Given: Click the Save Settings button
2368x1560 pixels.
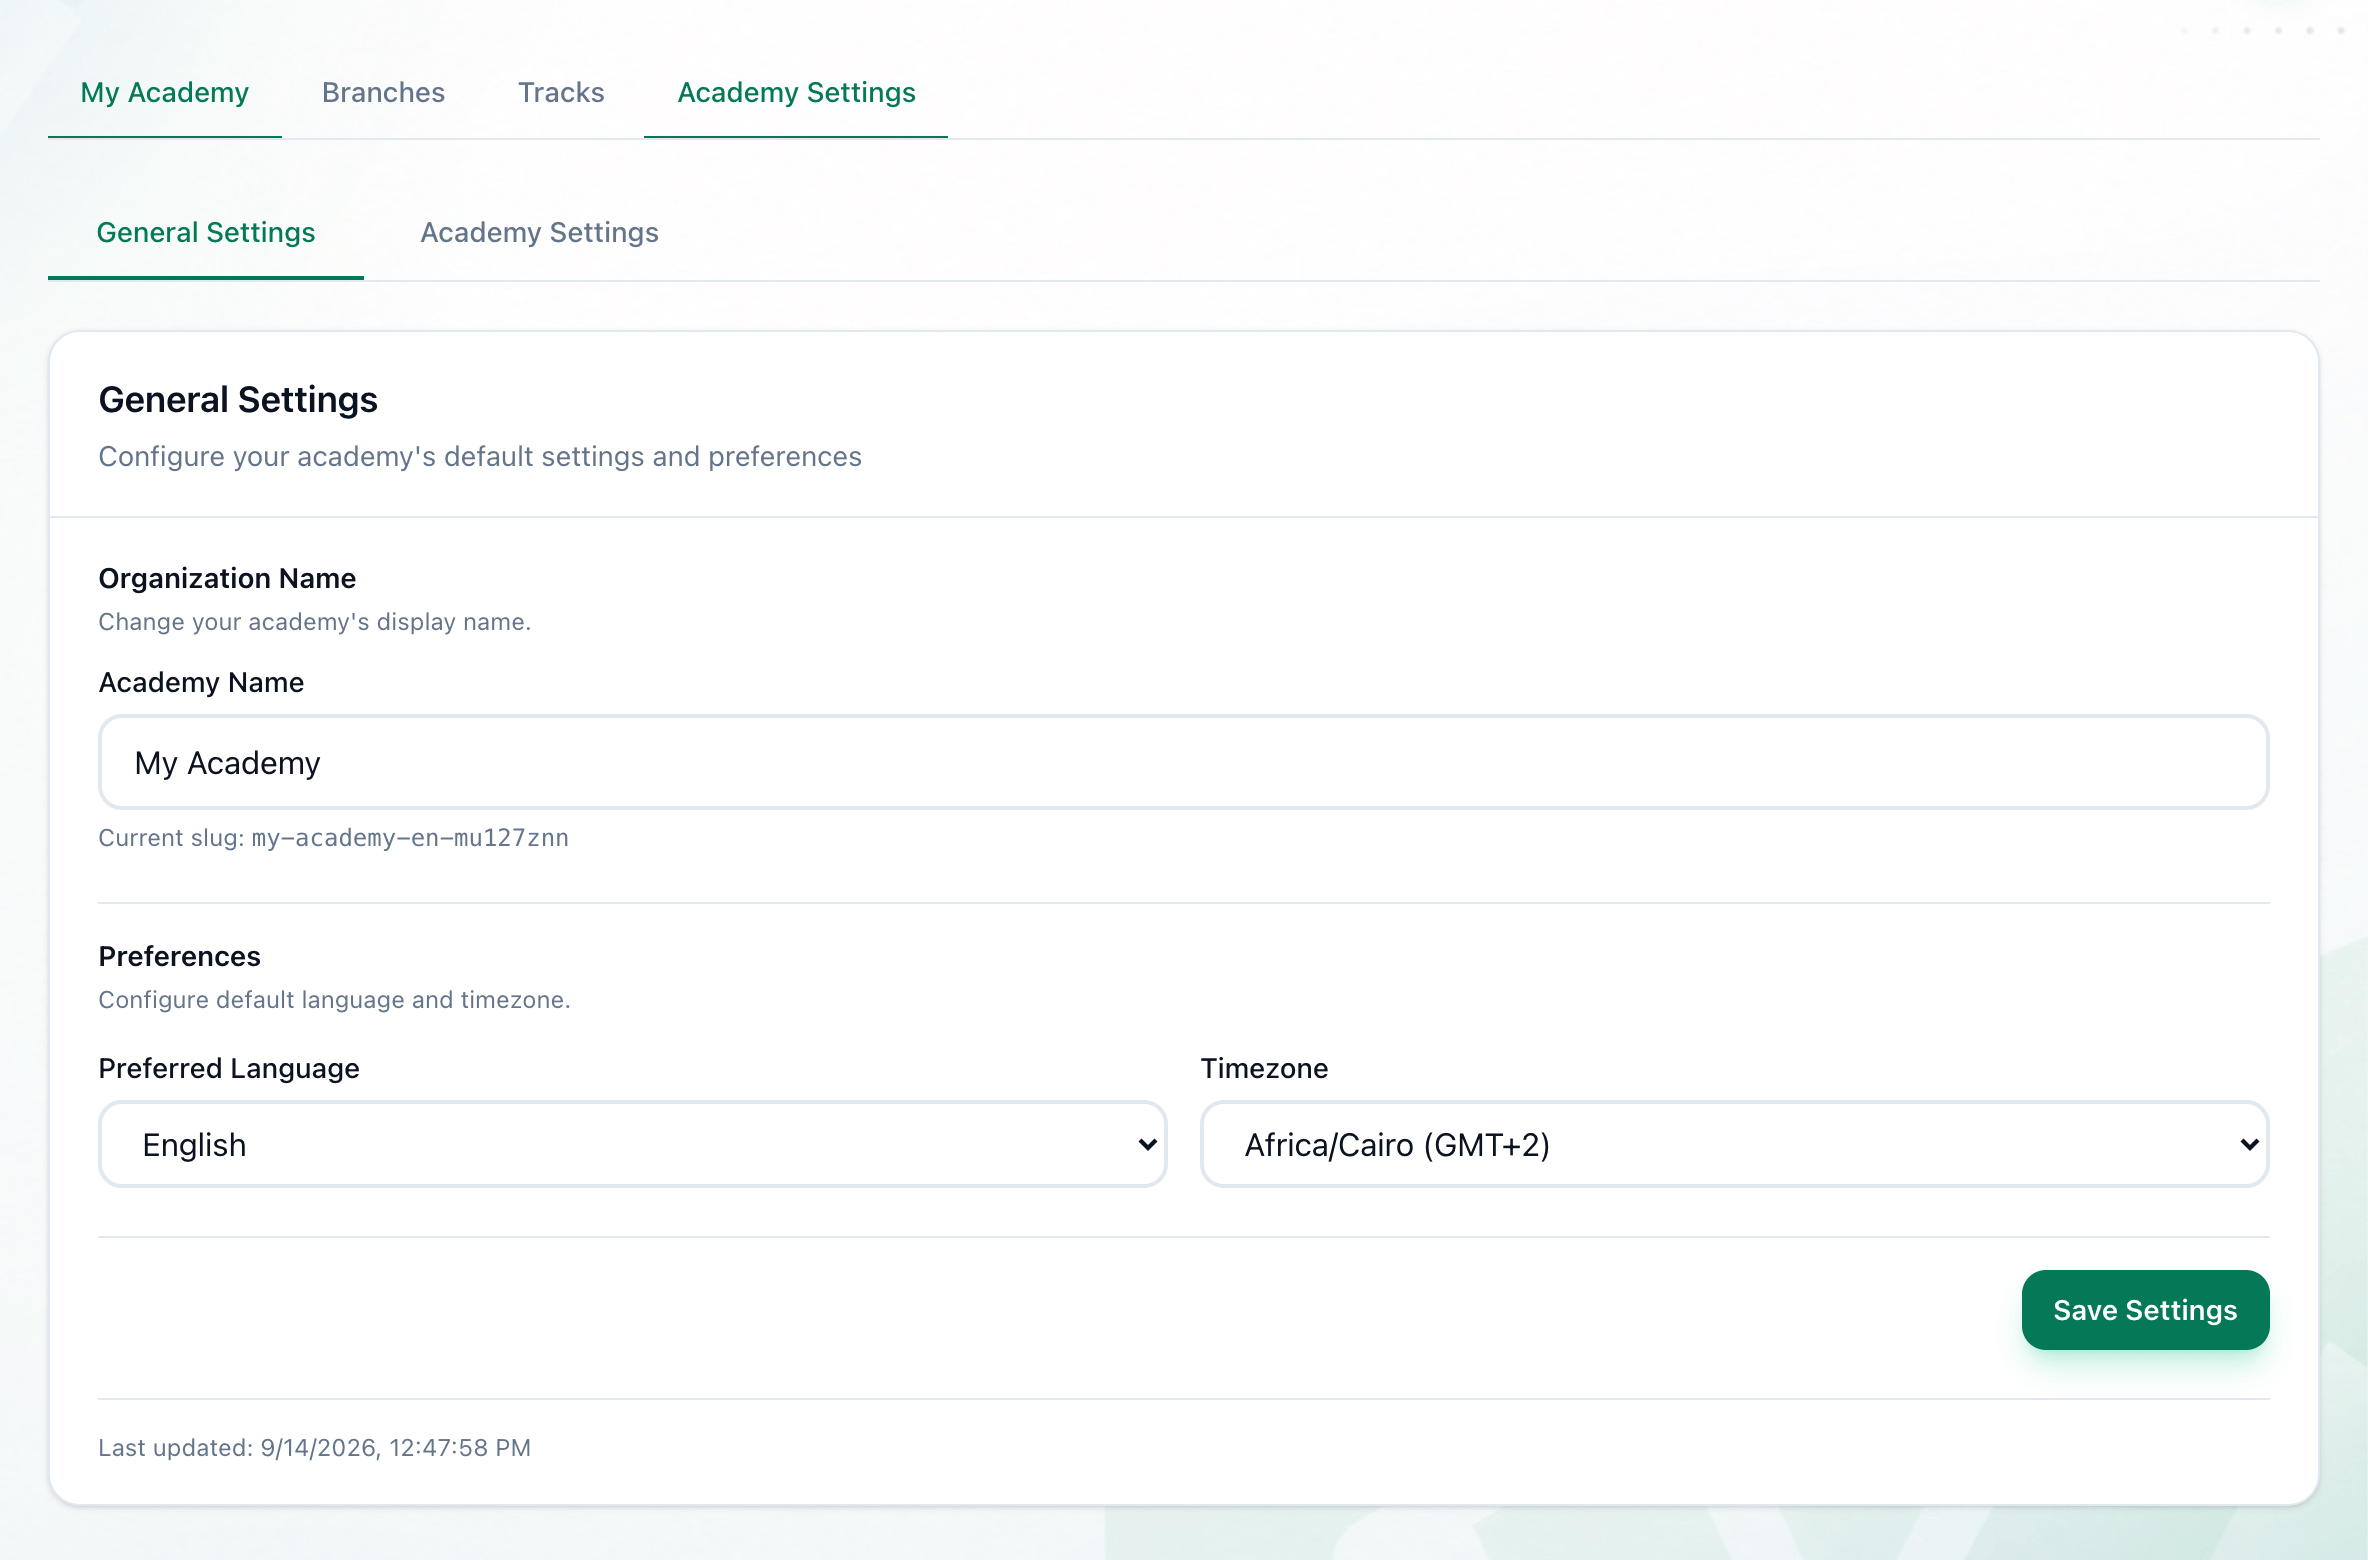Looking at the screenshot, I should click(2145, 1310).
